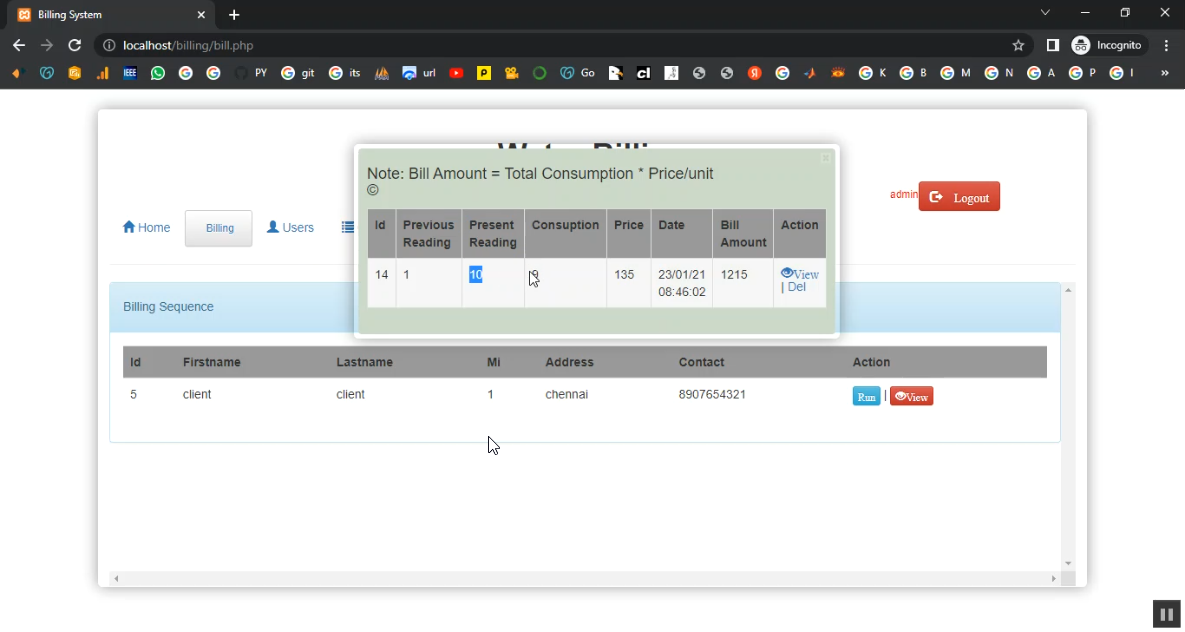Click the red Logout button
The image size is (1185, 632).
pos(959,197)
